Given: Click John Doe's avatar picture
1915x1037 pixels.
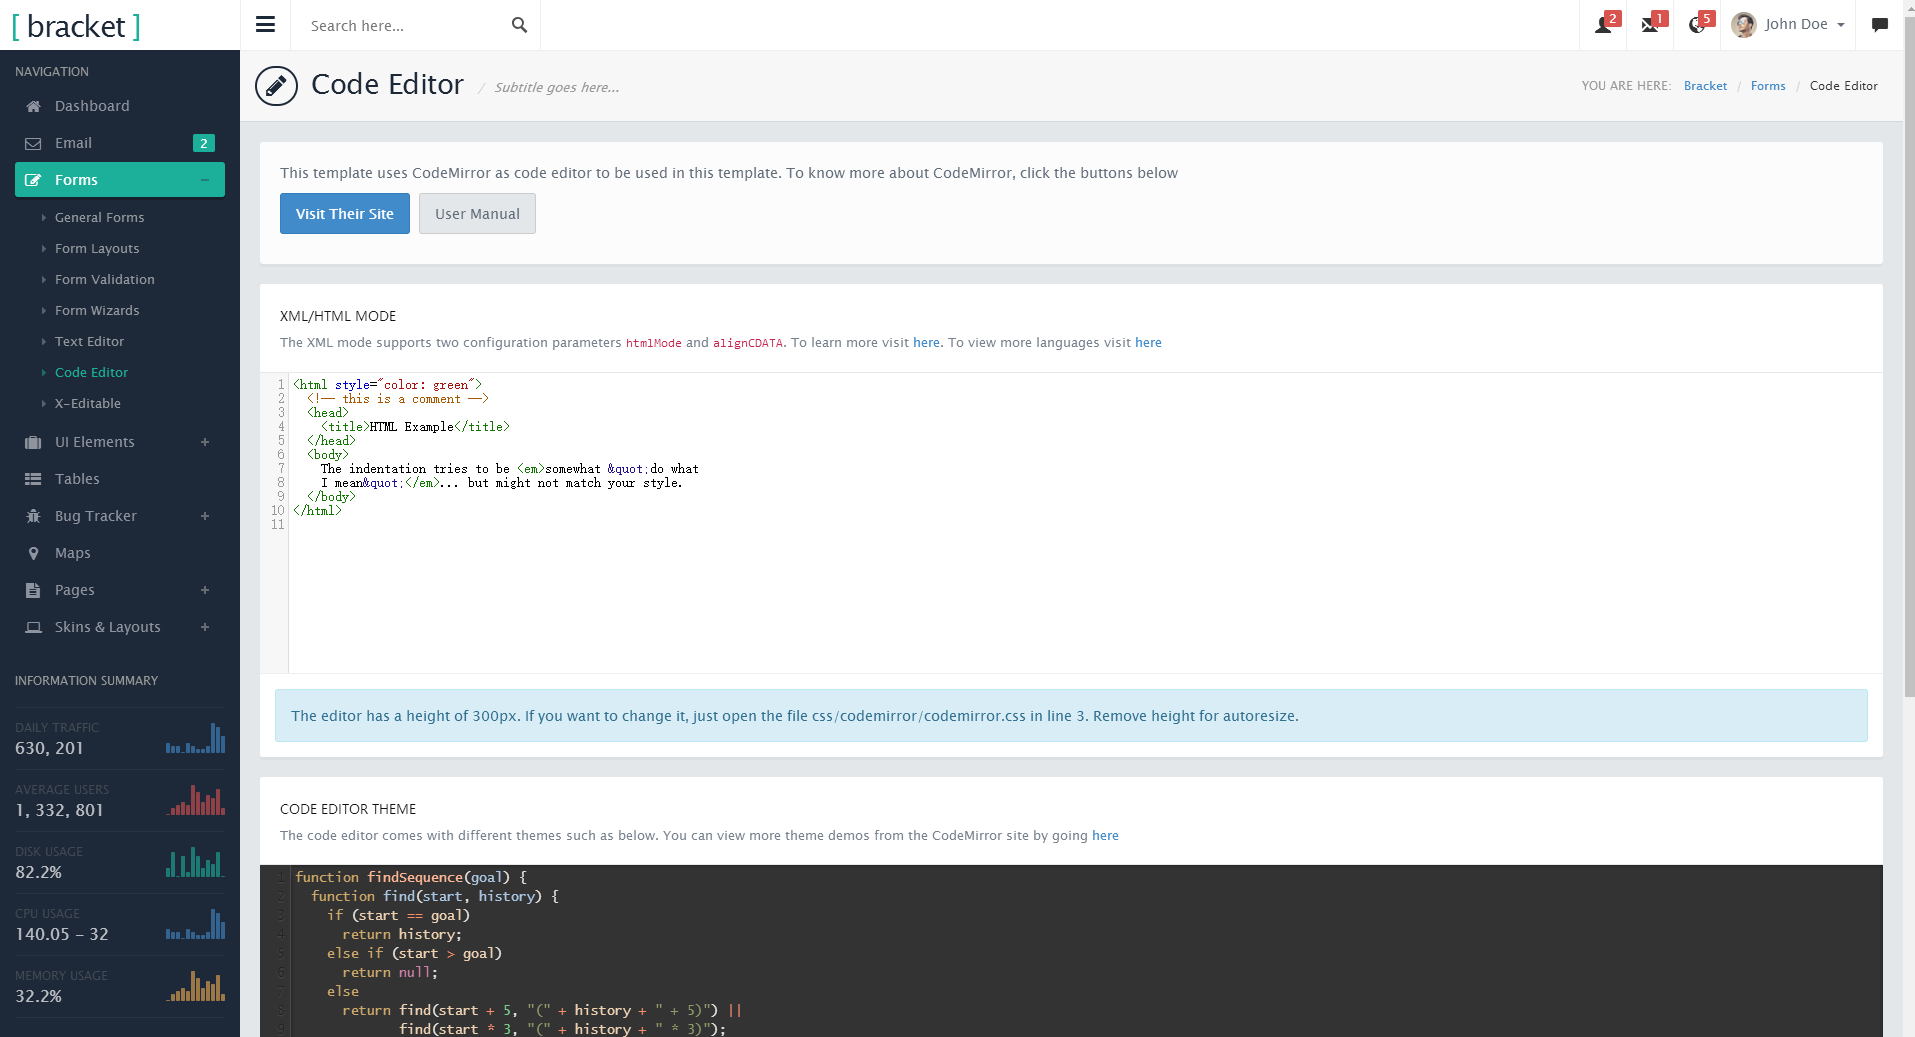Looking at the screenshot, I should 1744,25.
